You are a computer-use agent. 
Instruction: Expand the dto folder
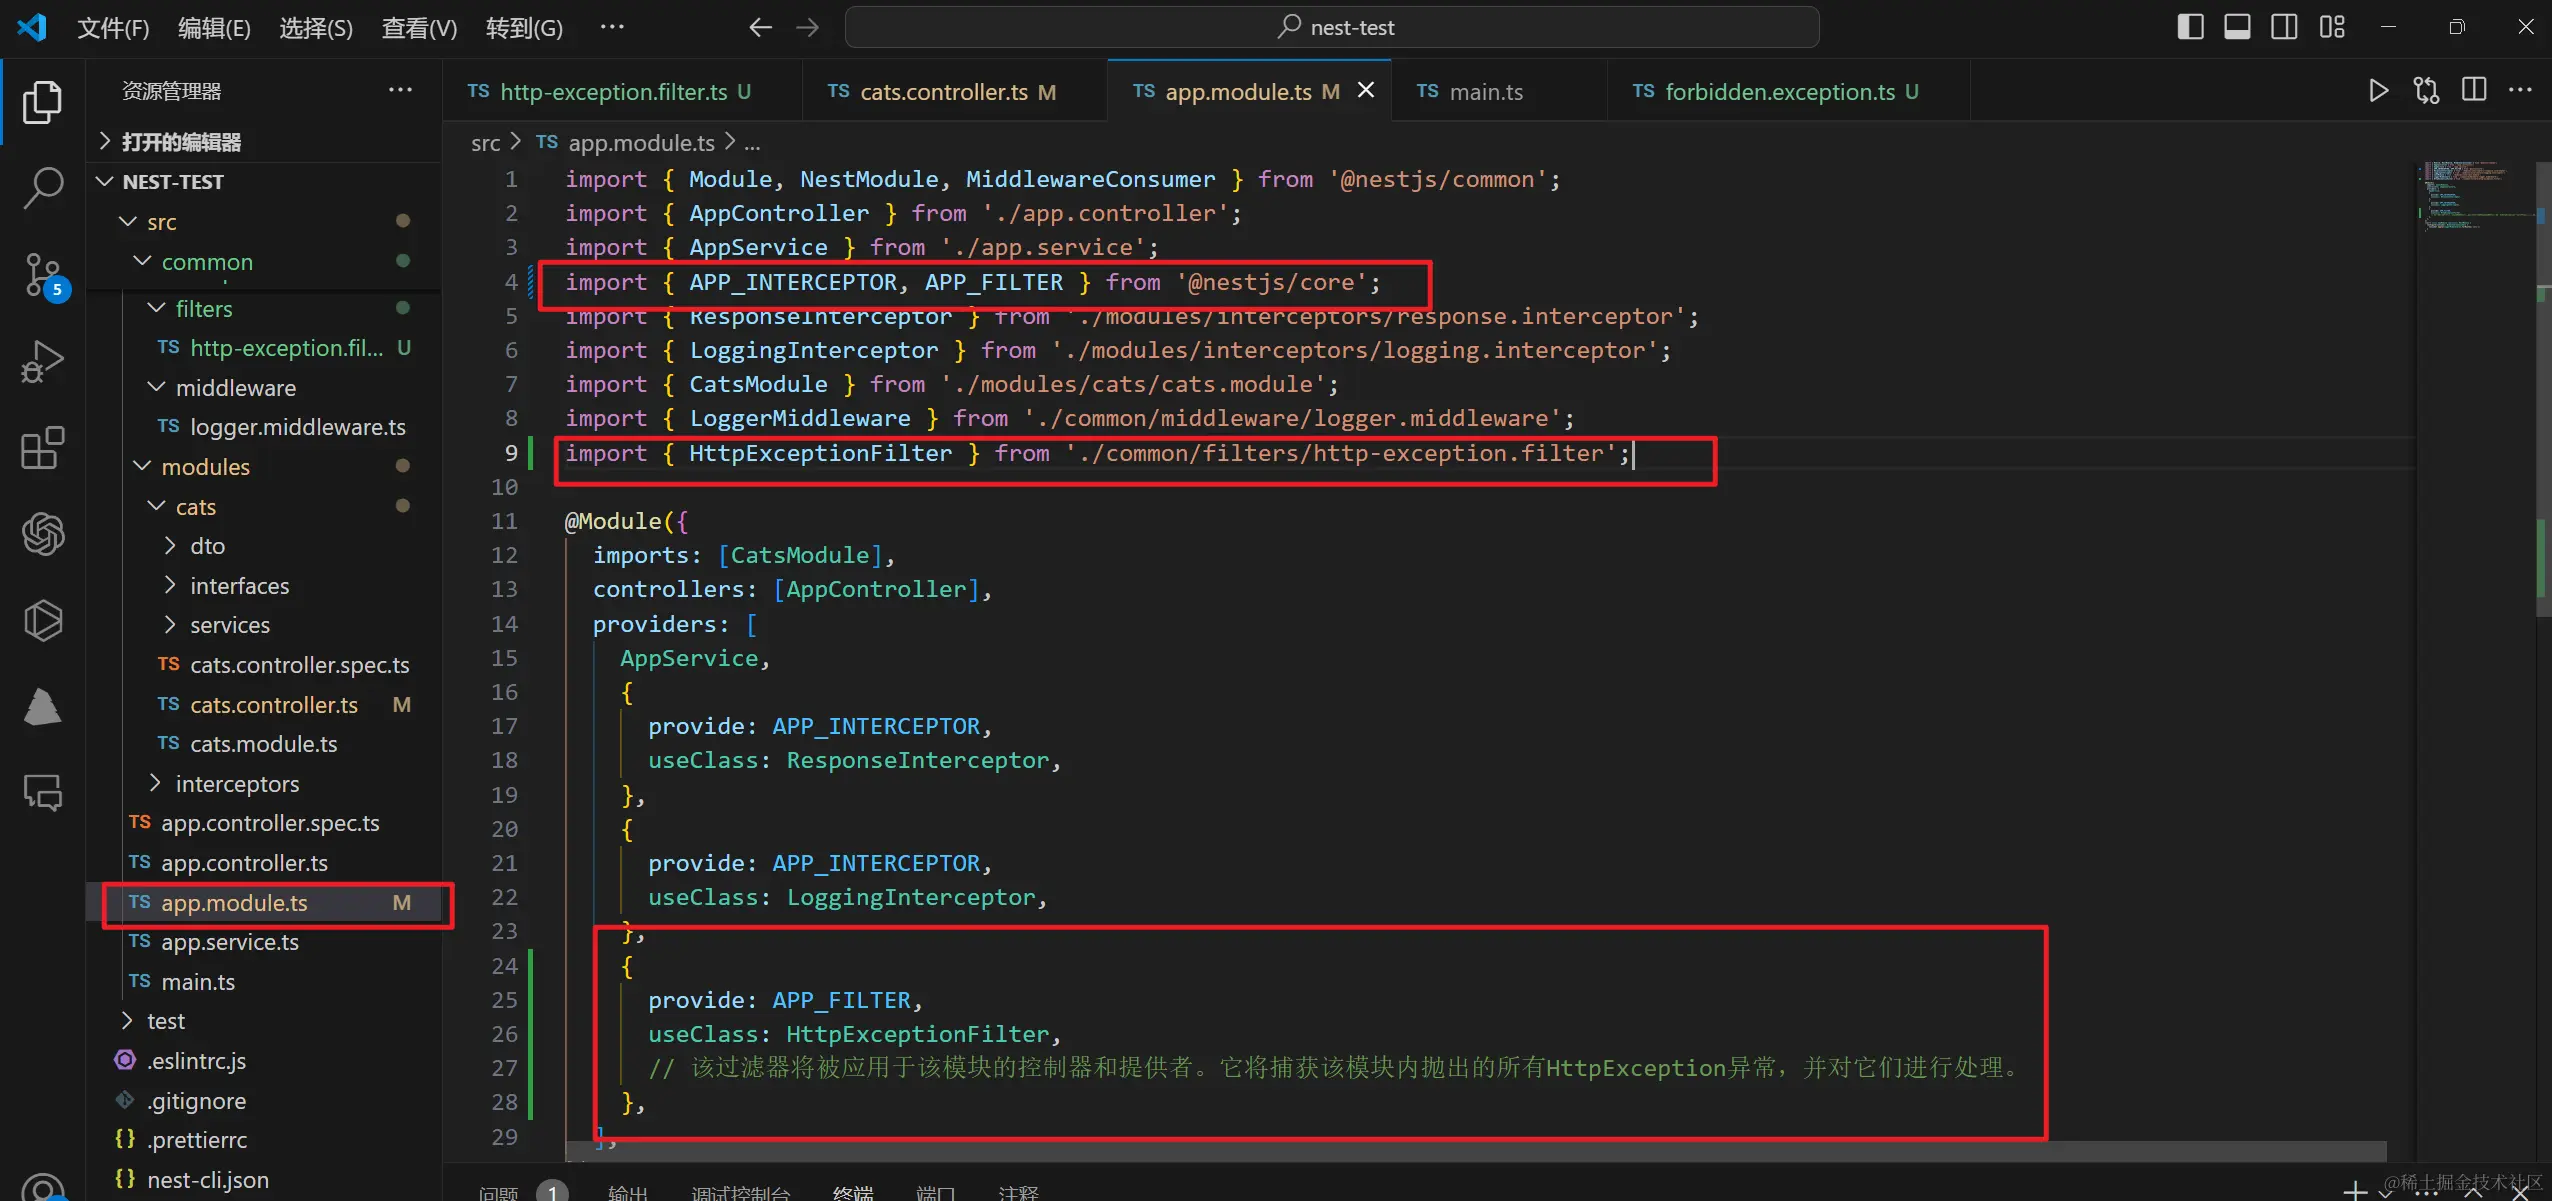point(264,546)
